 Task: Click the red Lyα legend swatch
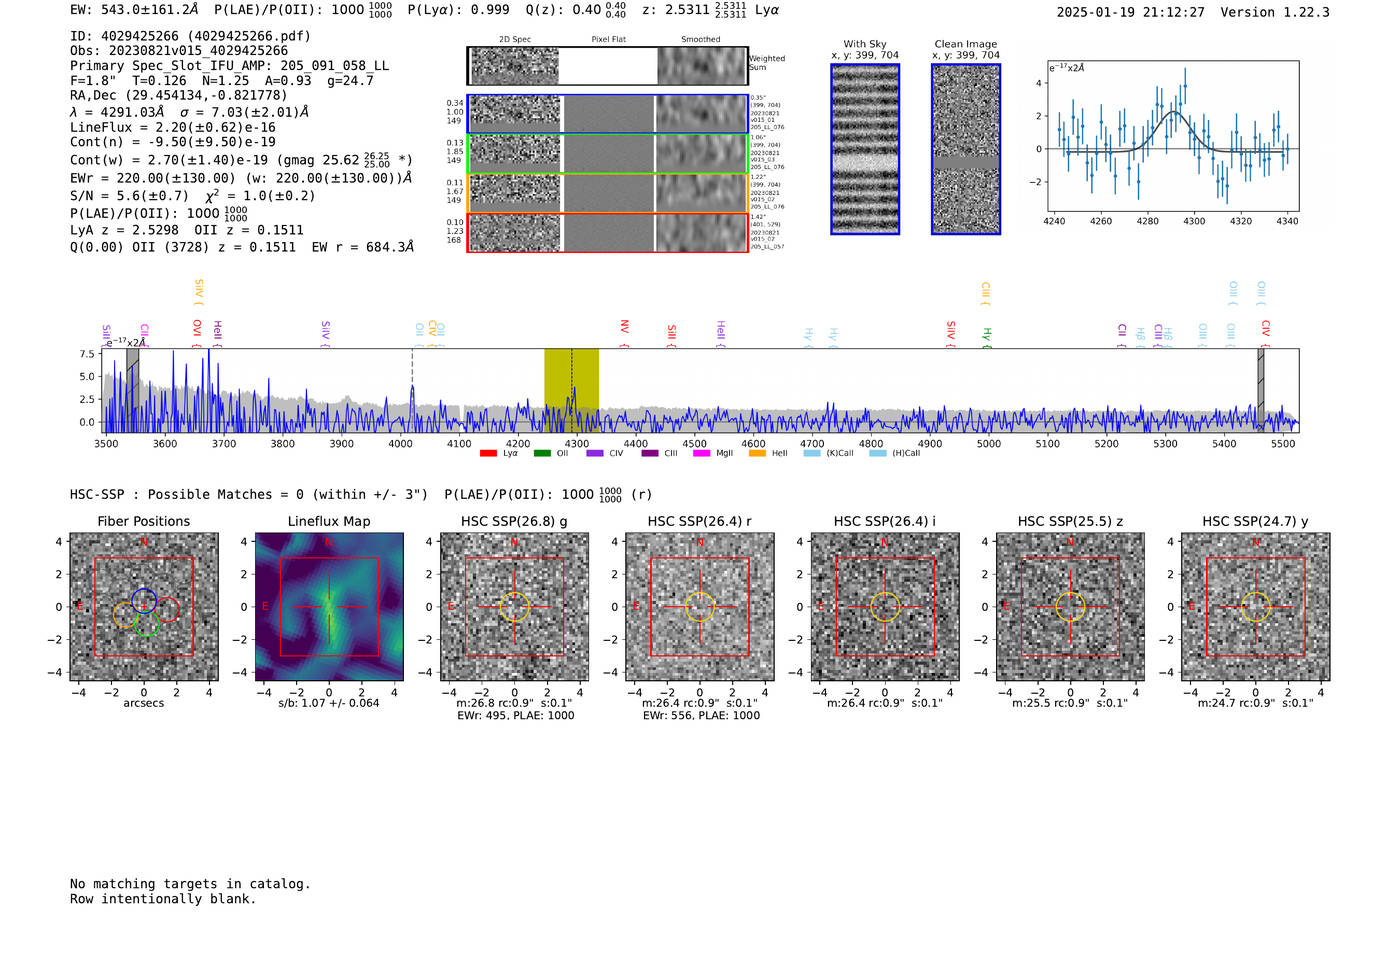pyautogui.click(x=488, y=454)
